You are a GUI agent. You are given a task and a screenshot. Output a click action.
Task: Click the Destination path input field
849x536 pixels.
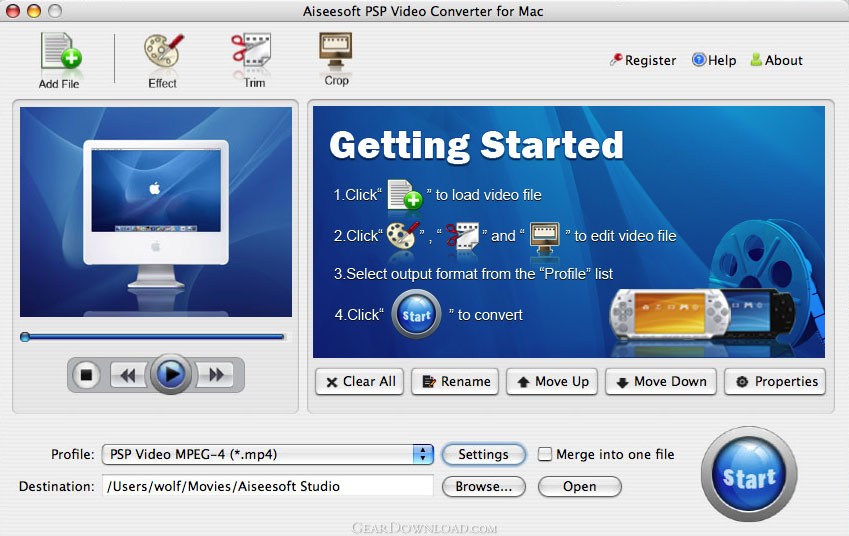(268, 486)
